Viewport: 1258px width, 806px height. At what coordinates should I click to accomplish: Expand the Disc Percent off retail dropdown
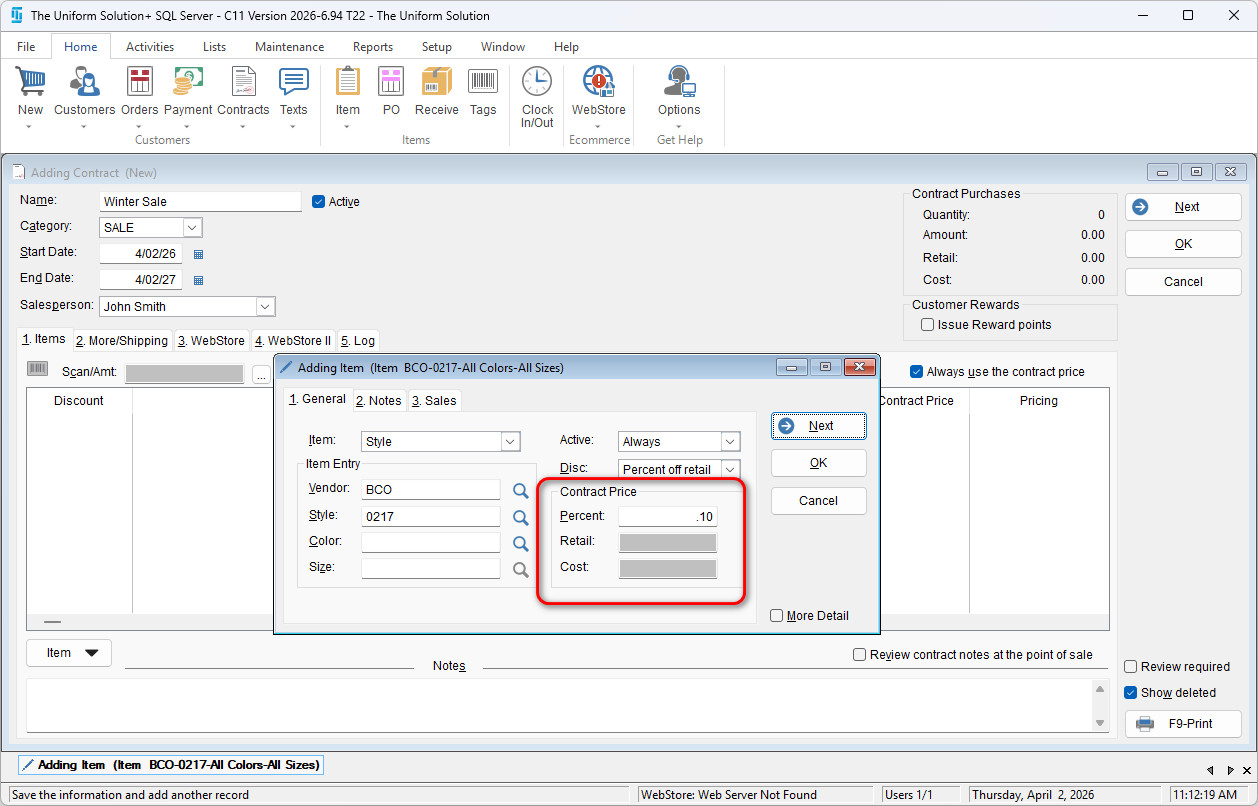[730, 469]
